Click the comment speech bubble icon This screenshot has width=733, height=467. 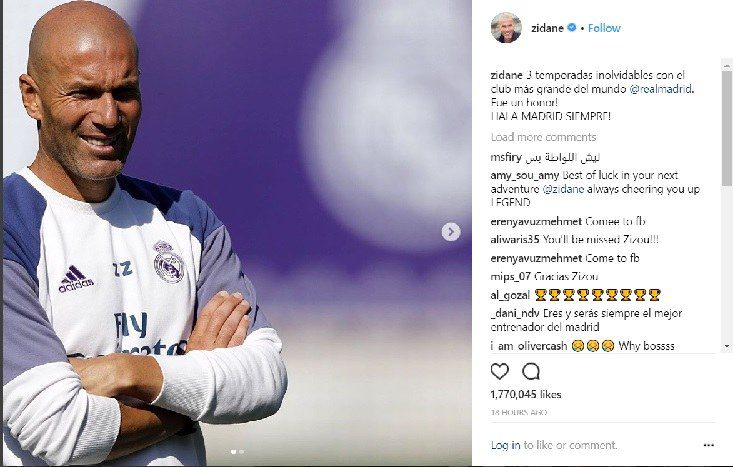coord(531,372)
